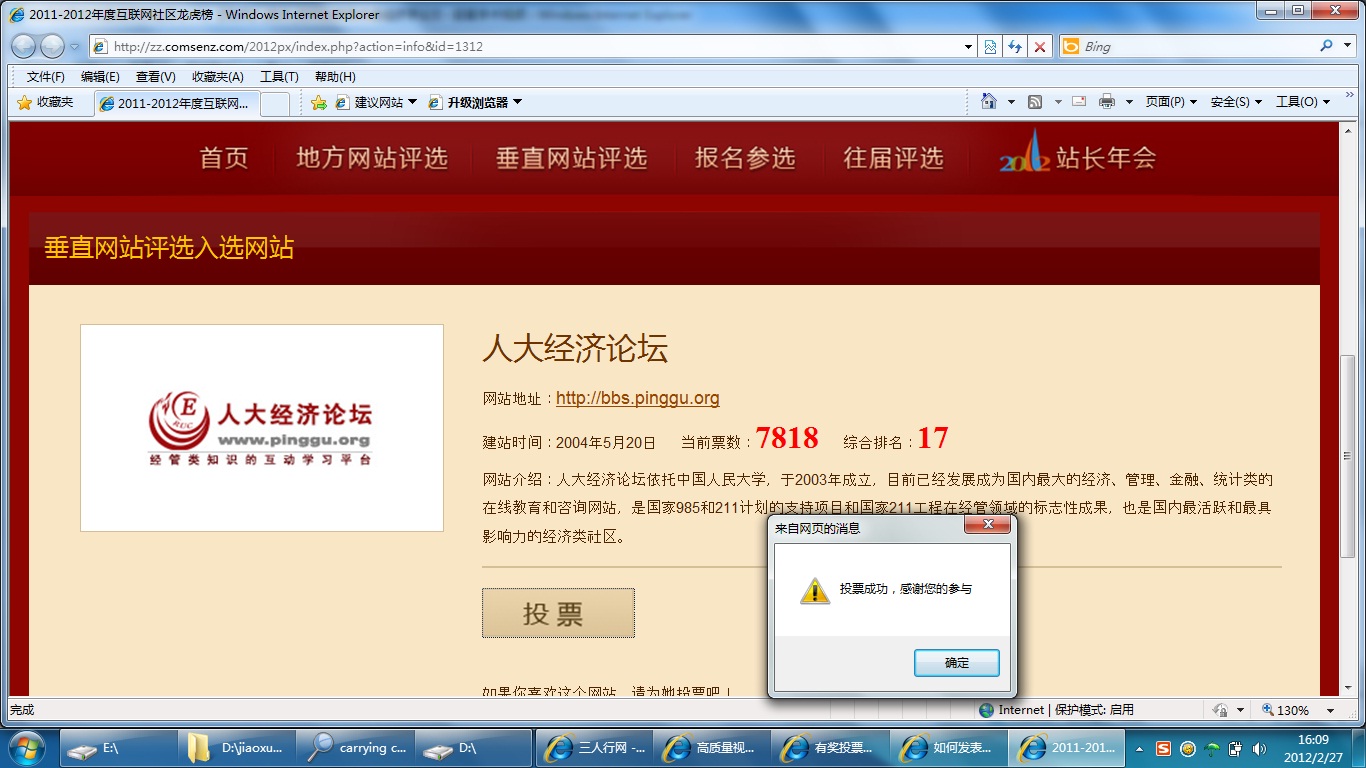Expand the 建议网站 dropdown
This screenshot has height=768, width=1366.
412,102
